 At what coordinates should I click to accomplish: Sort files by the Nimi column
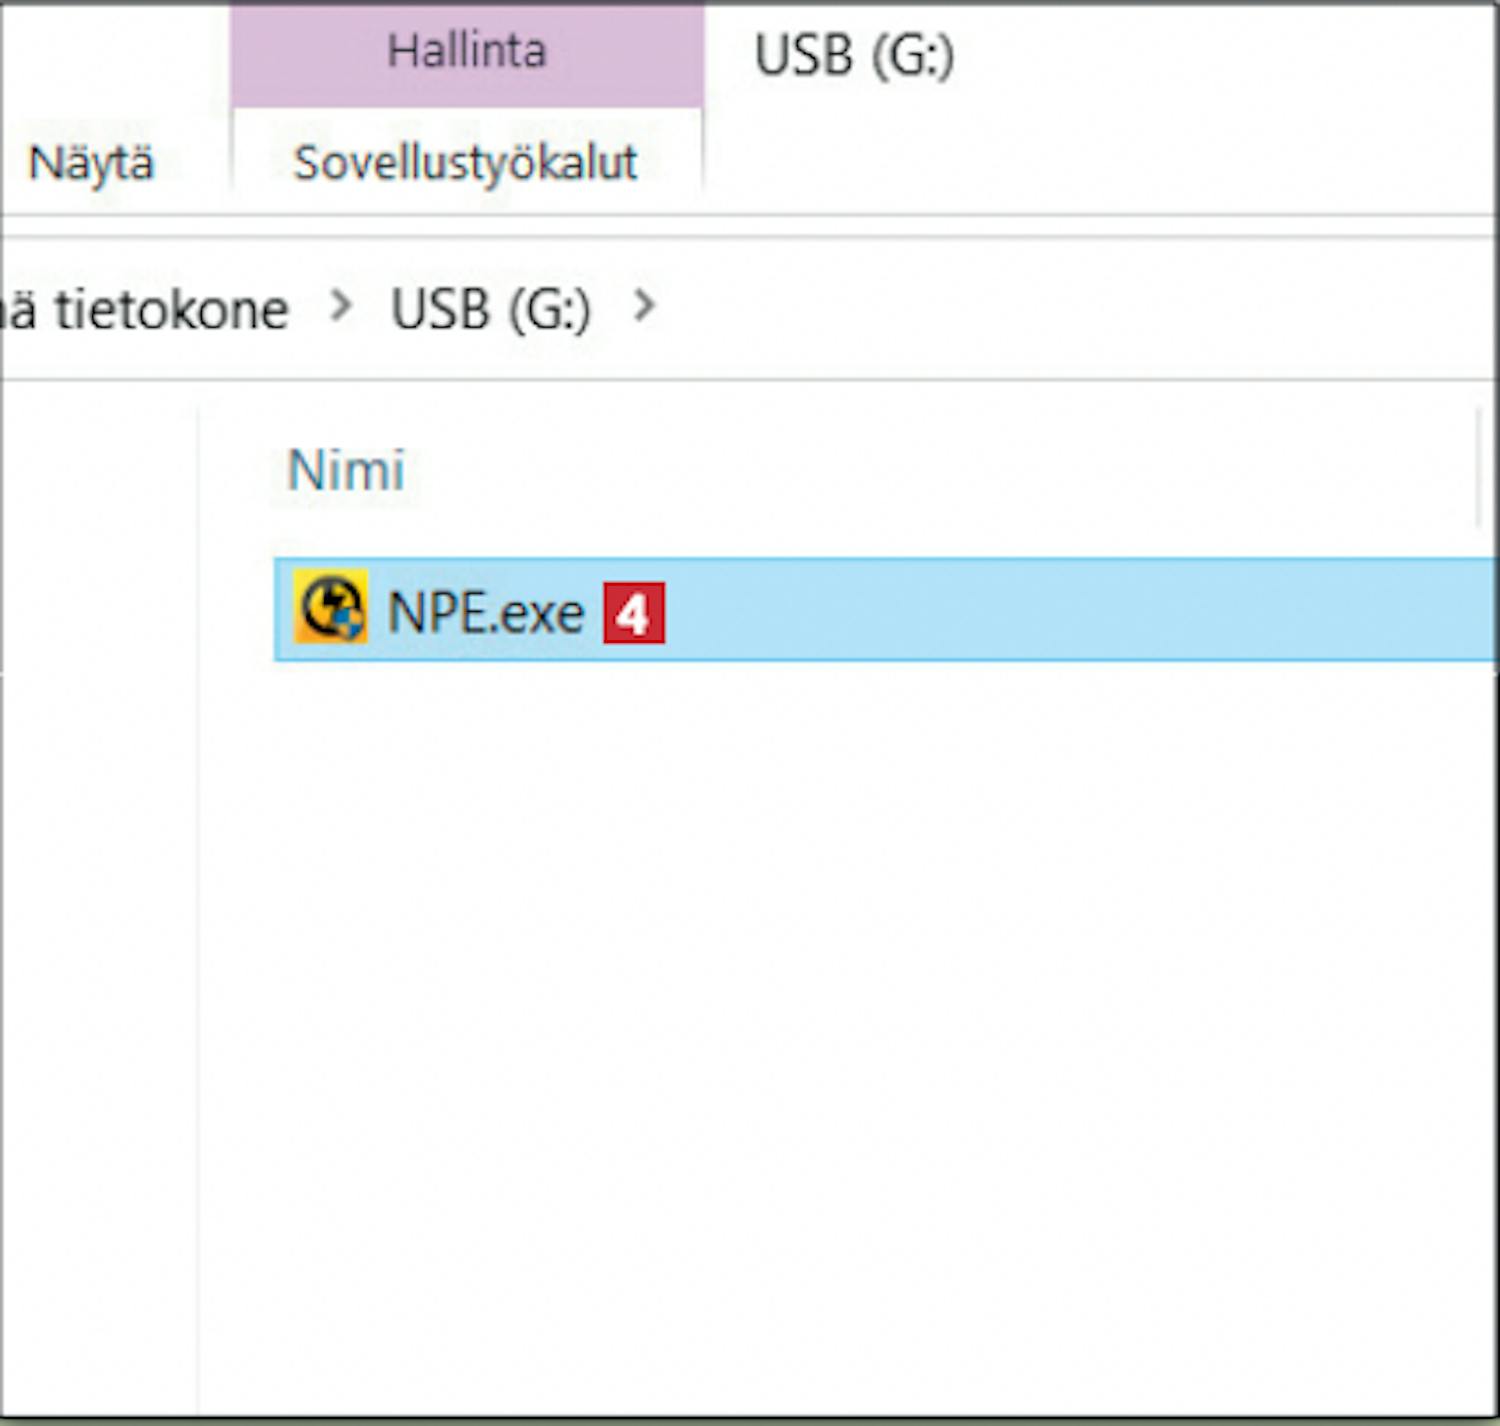click(346, 470)
